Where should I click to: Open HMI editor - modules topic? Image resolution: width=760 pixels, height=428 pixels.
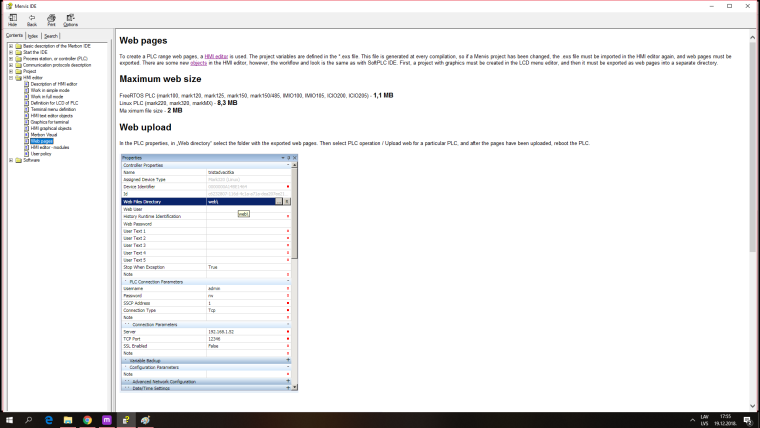tap(50, 147)
